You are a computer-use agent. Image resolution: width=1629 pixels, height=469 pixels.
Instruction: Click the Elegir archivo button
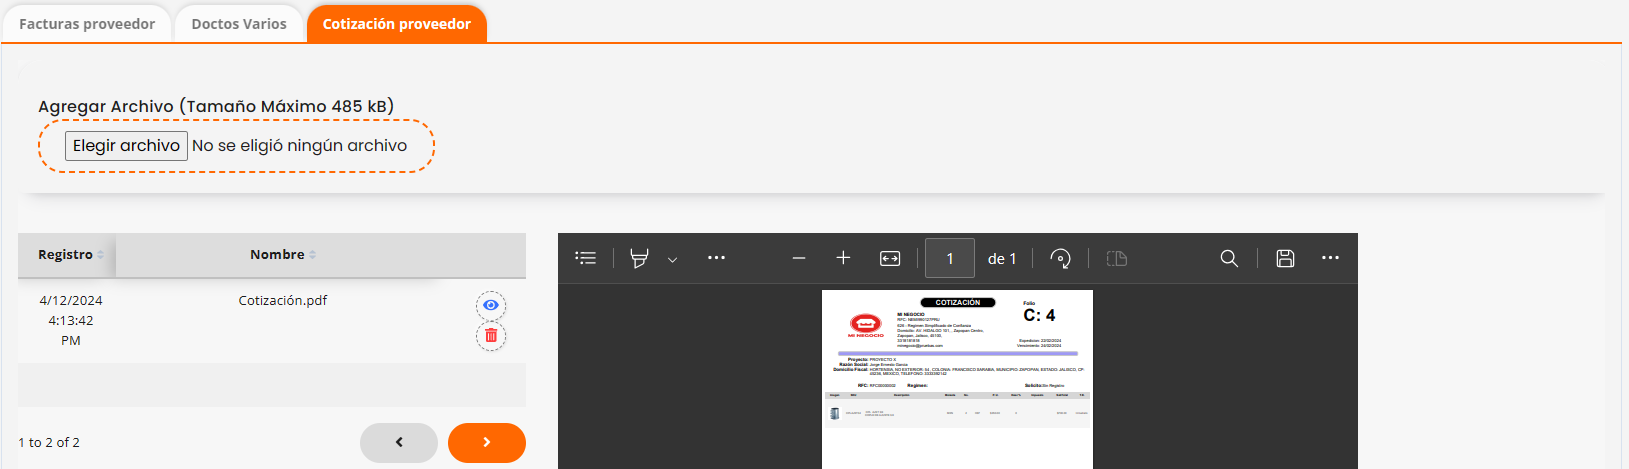click(x=126, y=146)
